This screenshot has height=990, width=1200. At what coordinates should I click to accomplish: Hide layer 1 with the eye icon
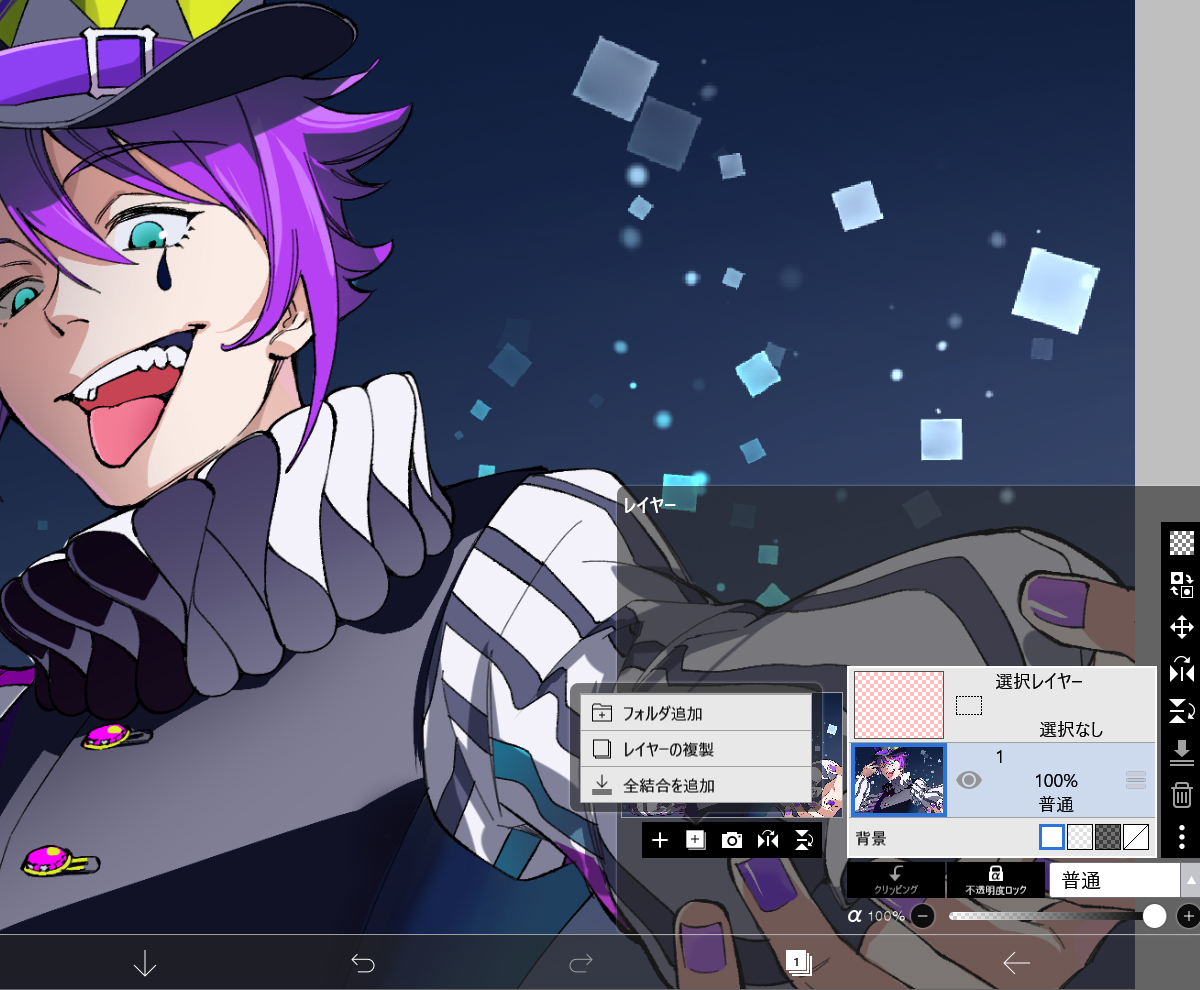[x=968, y=780]
